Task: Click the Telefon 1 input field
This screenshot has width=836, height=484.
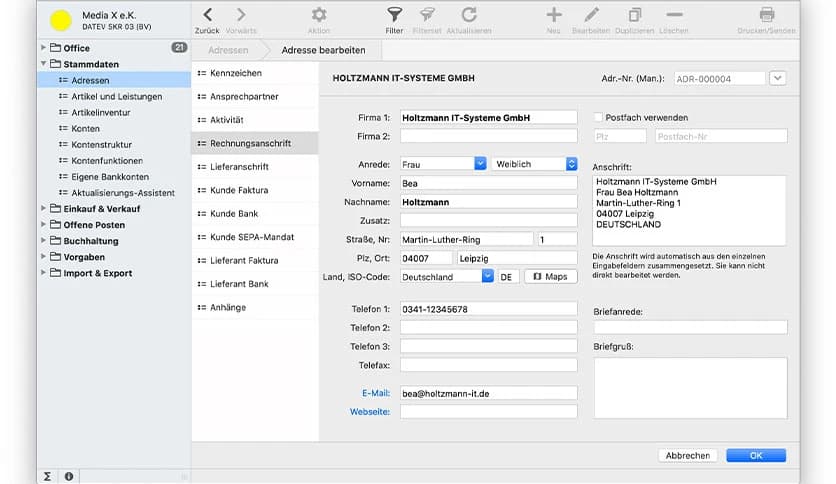Action: [488, 309]
